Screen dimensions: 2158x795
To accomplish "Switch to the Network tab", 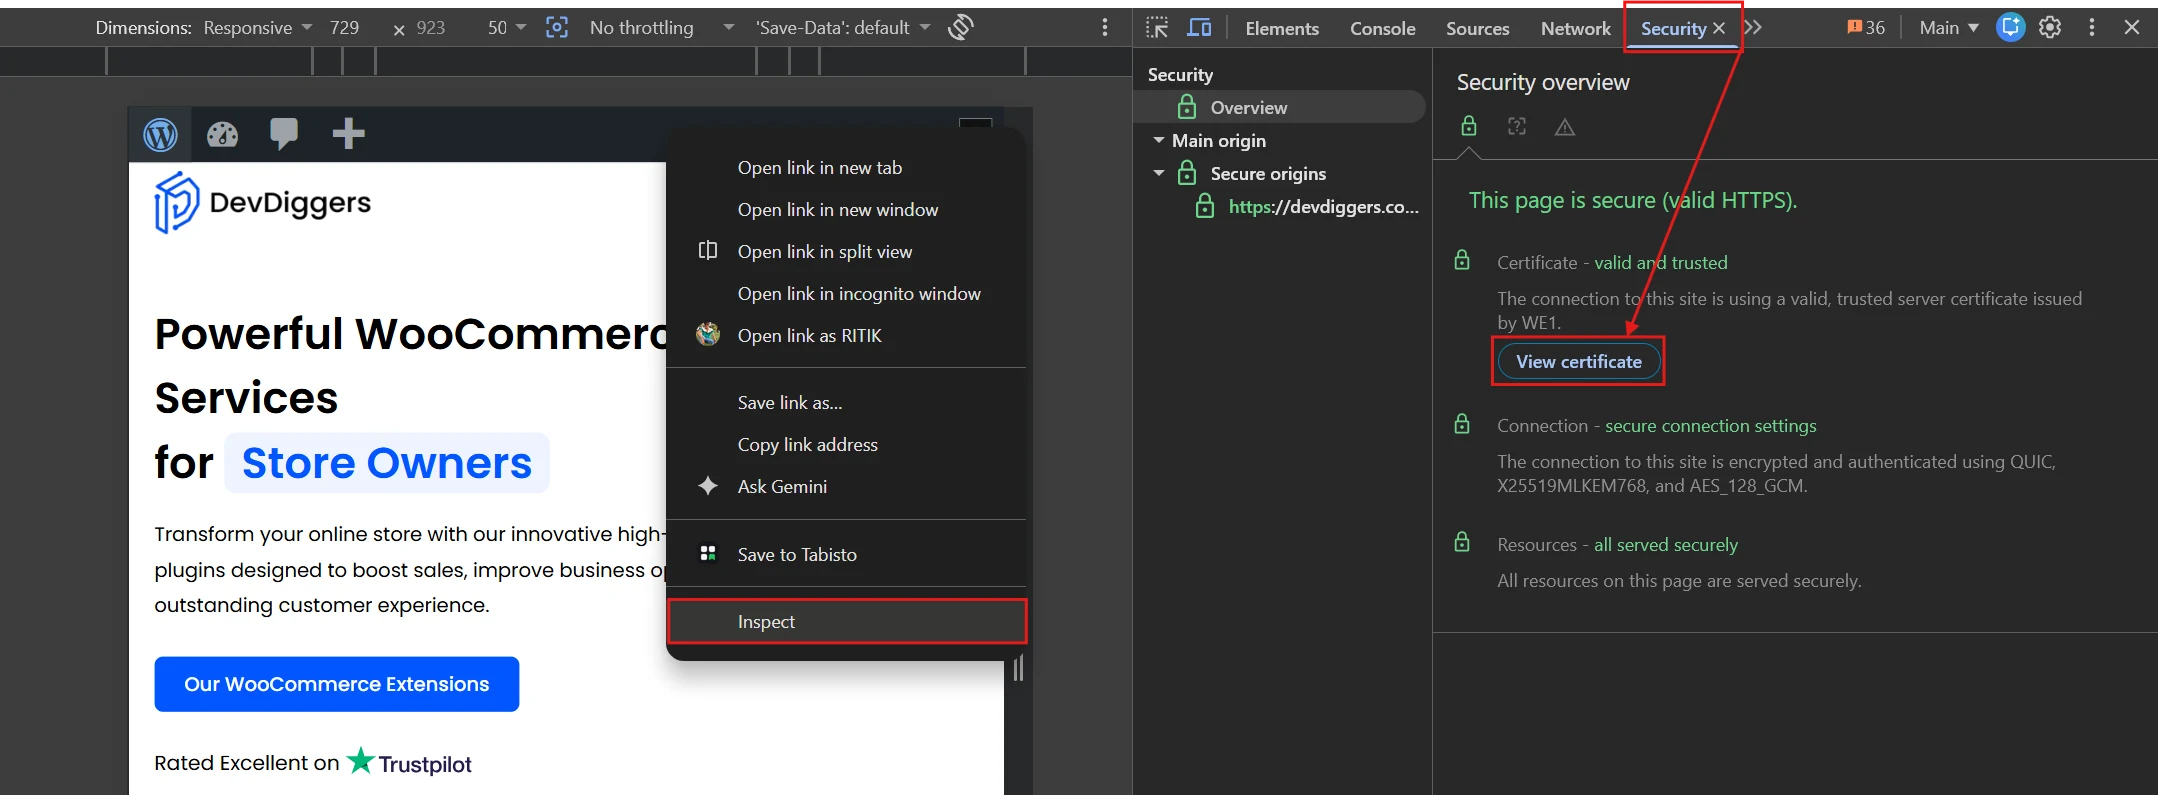I will click(1575, 29).
